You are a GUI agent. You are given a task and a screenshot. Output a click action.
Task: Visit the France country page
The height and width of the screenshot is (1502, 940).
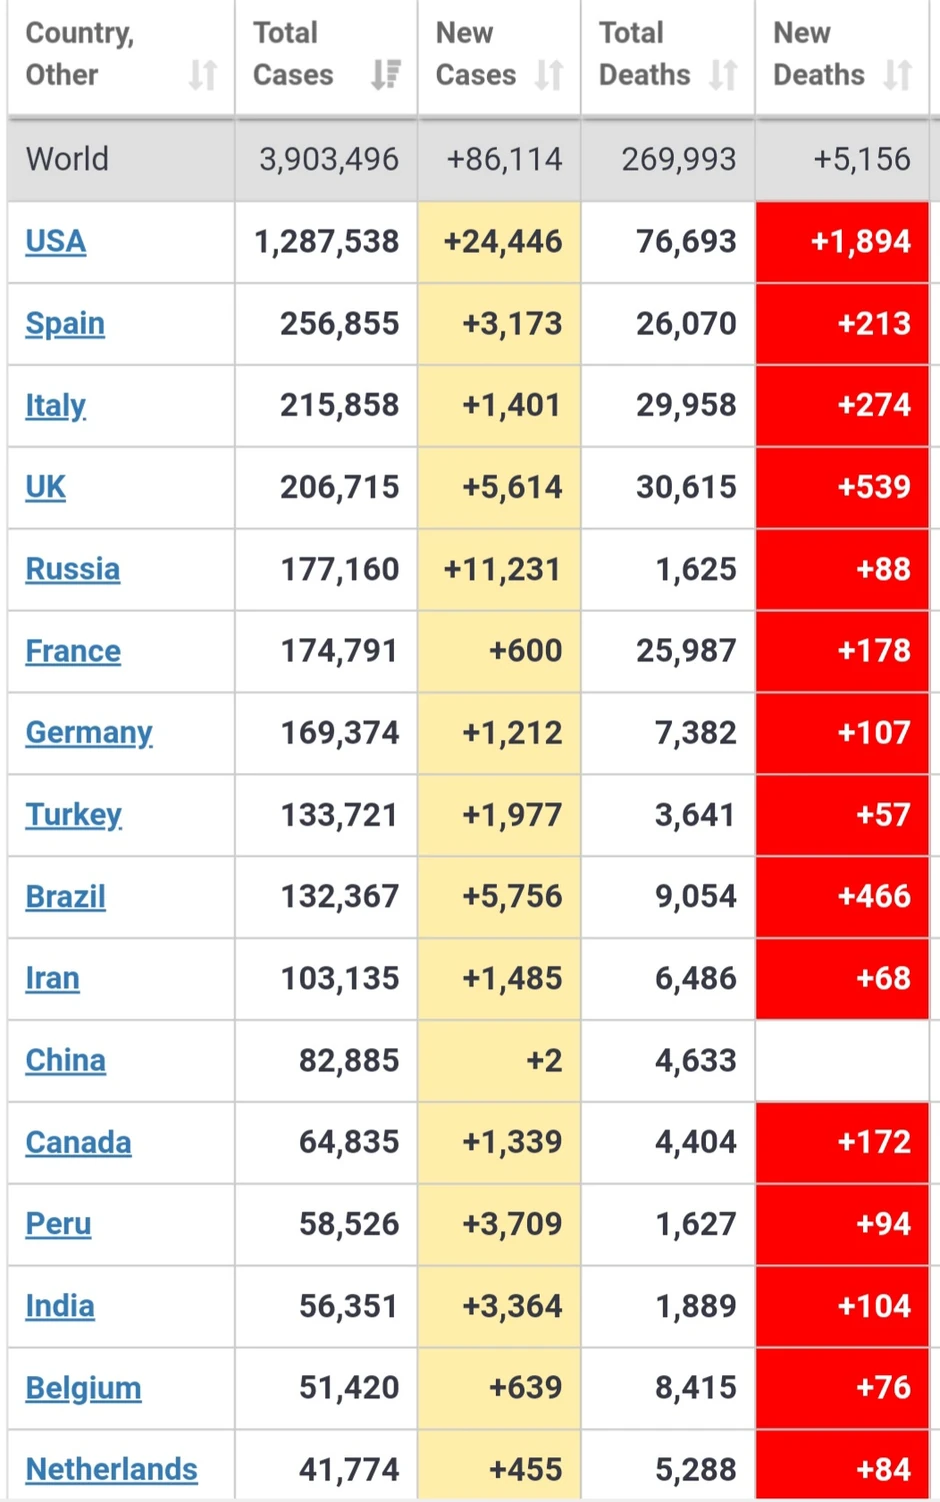pos(73,652)
